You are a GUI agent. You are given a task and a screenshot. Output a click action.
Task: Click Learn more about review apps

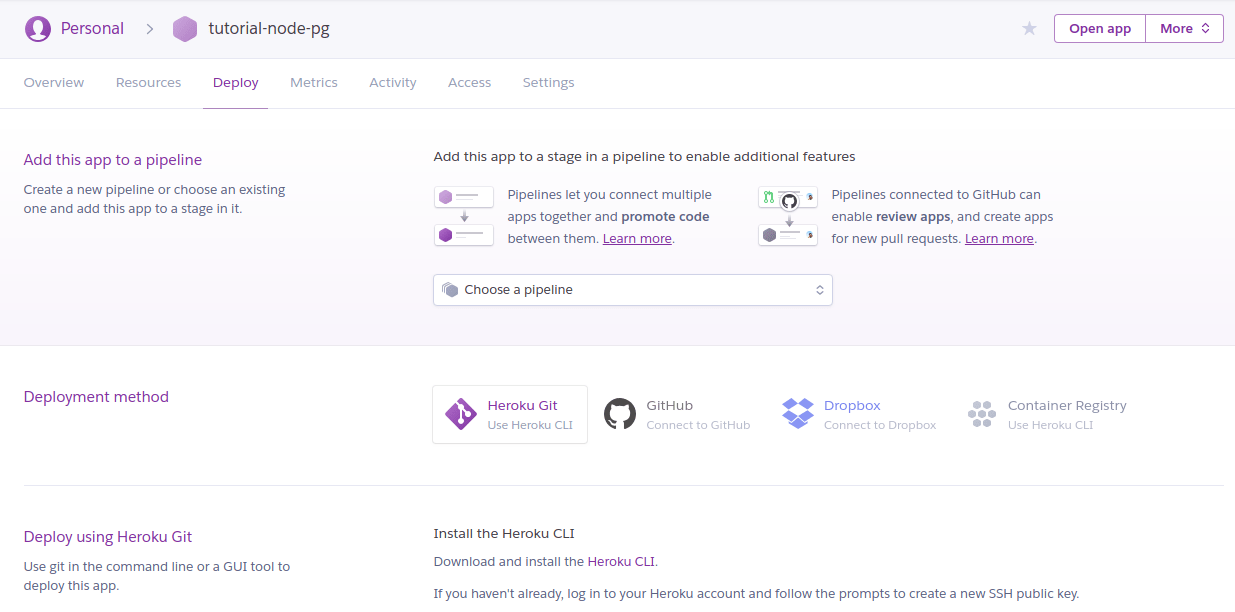(999, 239)
